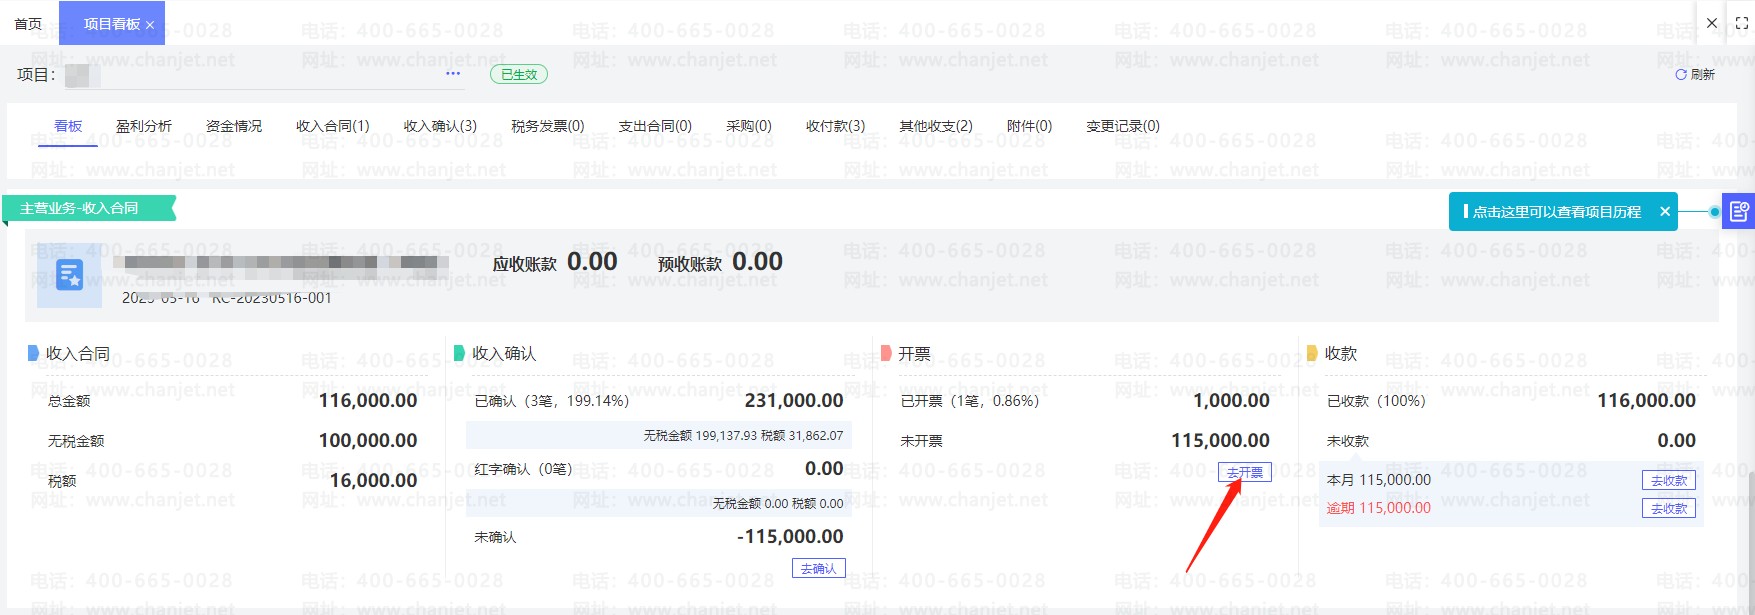Click the X icon beside the fullscreen icon
Viewport: 1755px width, 615px height.
(1712, 23)
